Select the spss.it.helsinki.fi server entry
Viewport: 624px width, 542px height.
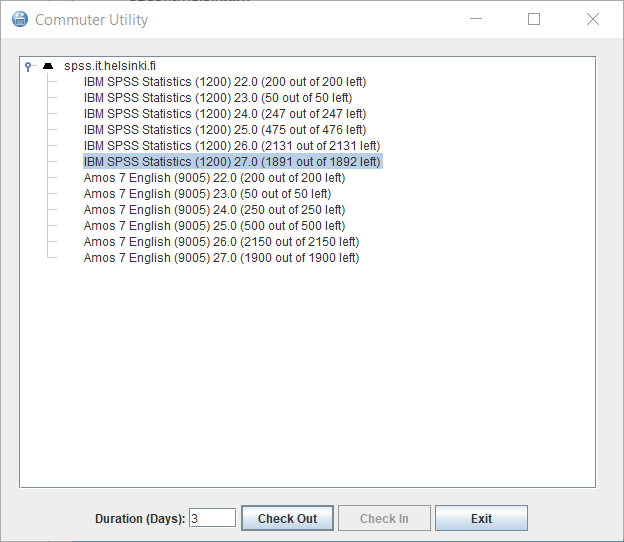[110, 66]
